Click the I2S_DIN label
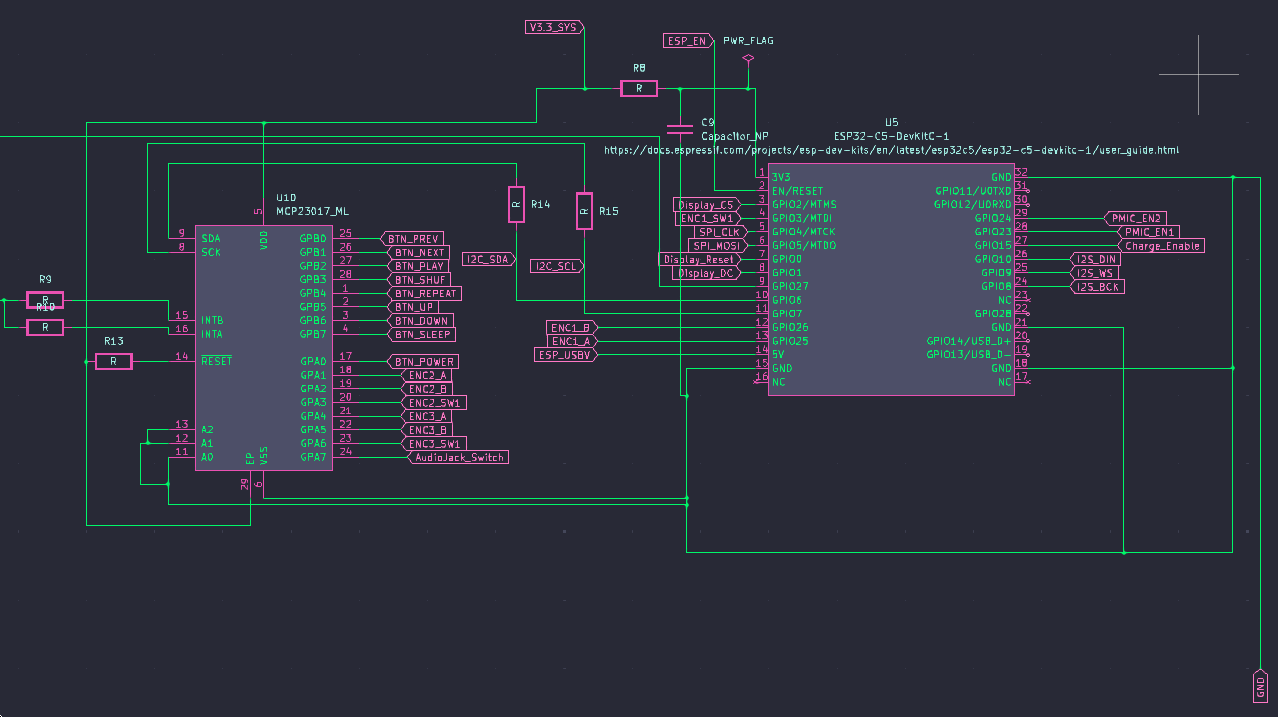The width and height of the screenshot is (1278, 717). coord(1095,259)
